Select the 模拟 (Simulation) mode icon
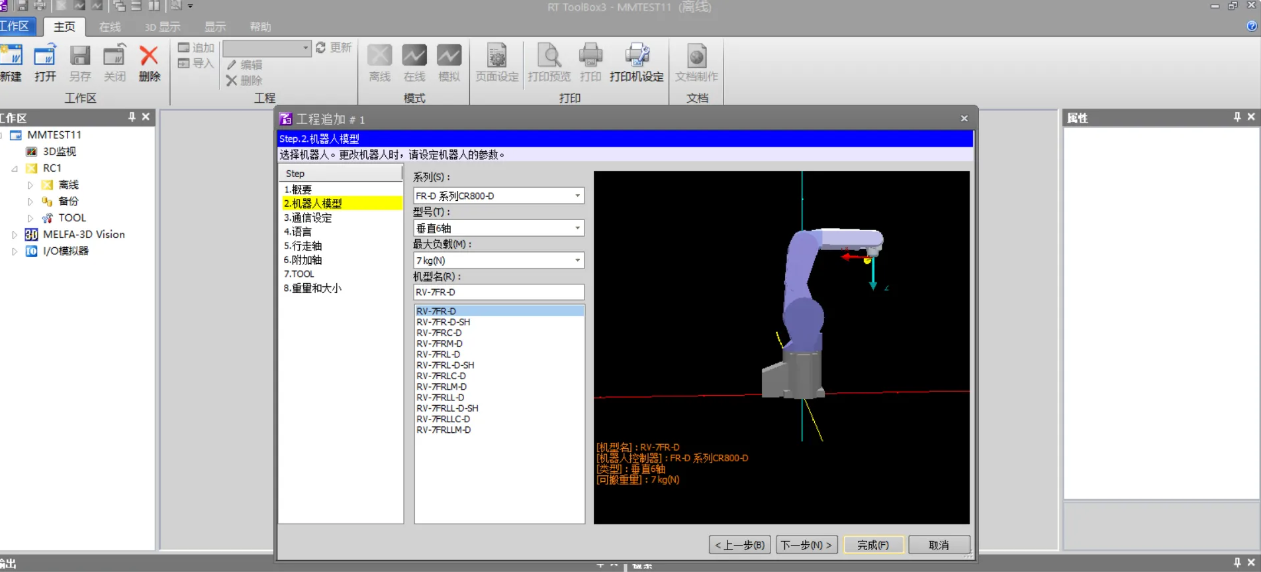This screenshot has height=572, width=1261. click(x=449, y=56)
